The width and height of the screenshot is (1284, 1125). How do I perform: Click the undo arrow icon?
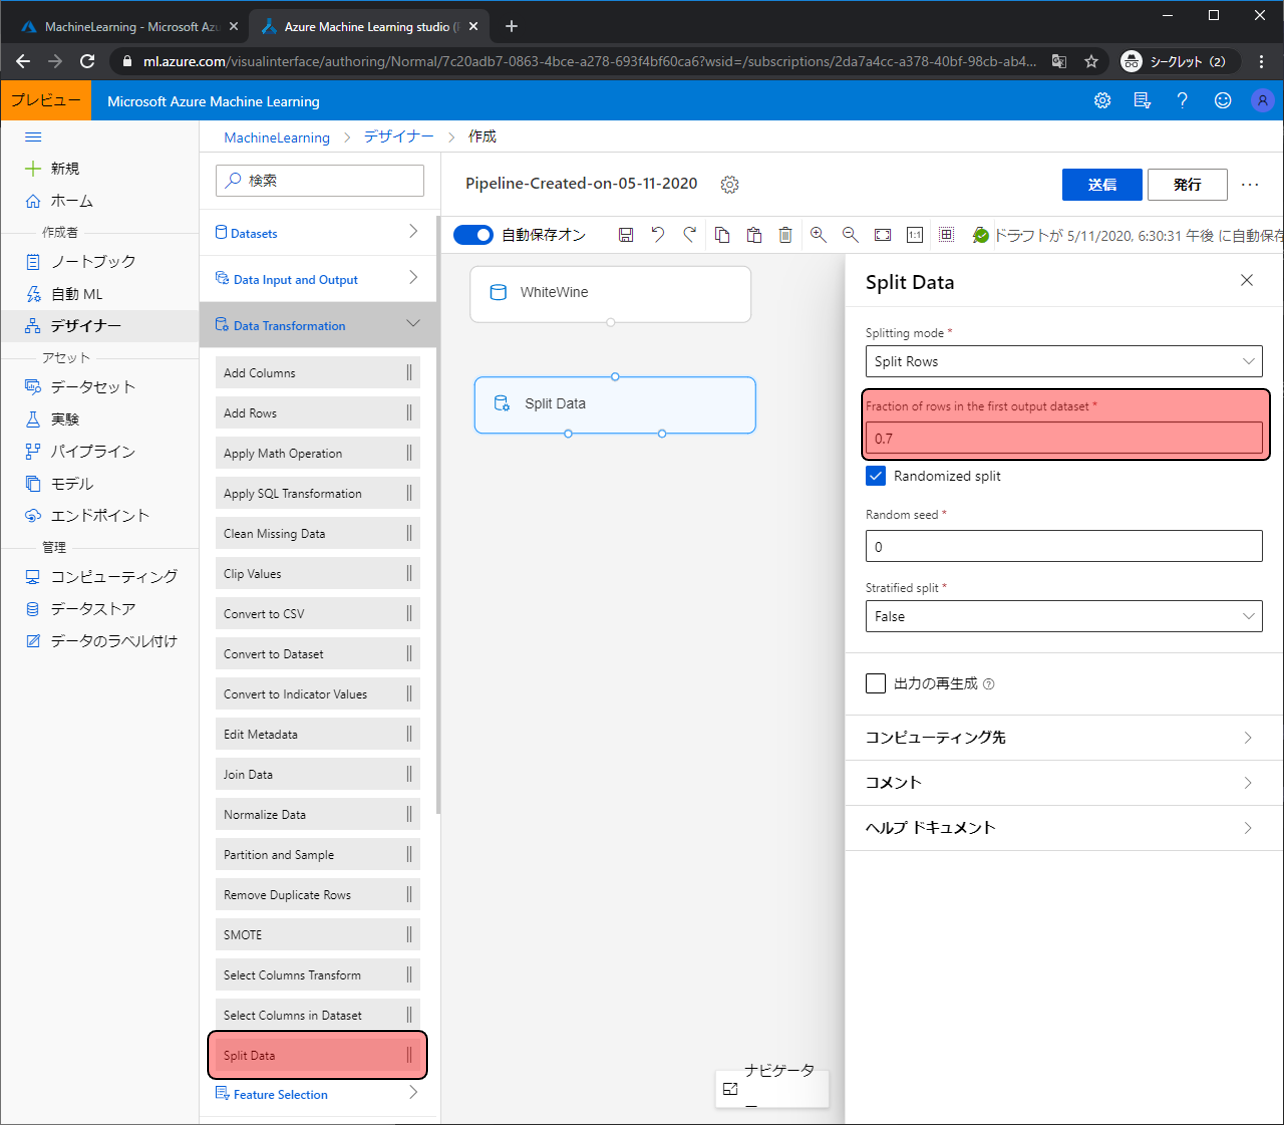658,235
